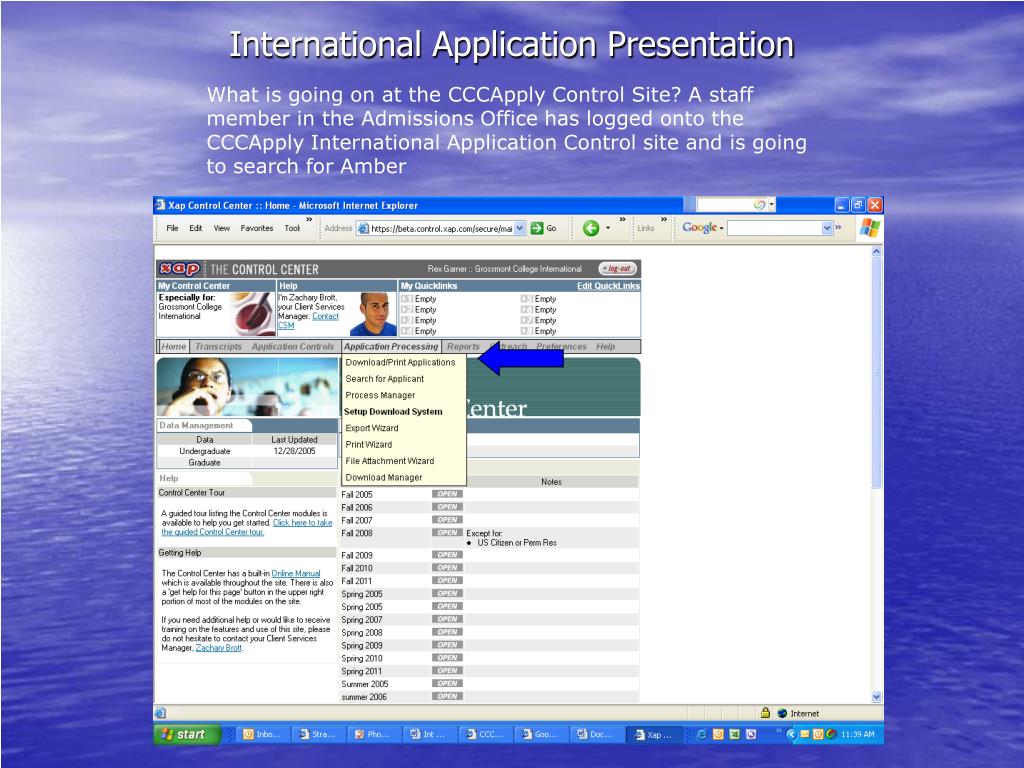
Task: Click the green Go arrow button
Action: click(x=537, y=228)
